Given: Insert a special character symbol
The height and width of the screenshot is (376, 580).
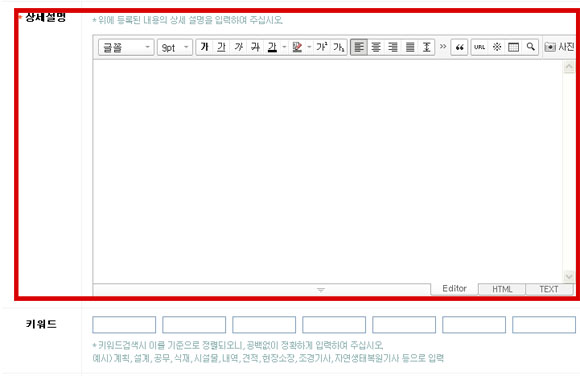Looking at the screenshot, I should pos(497,47).
